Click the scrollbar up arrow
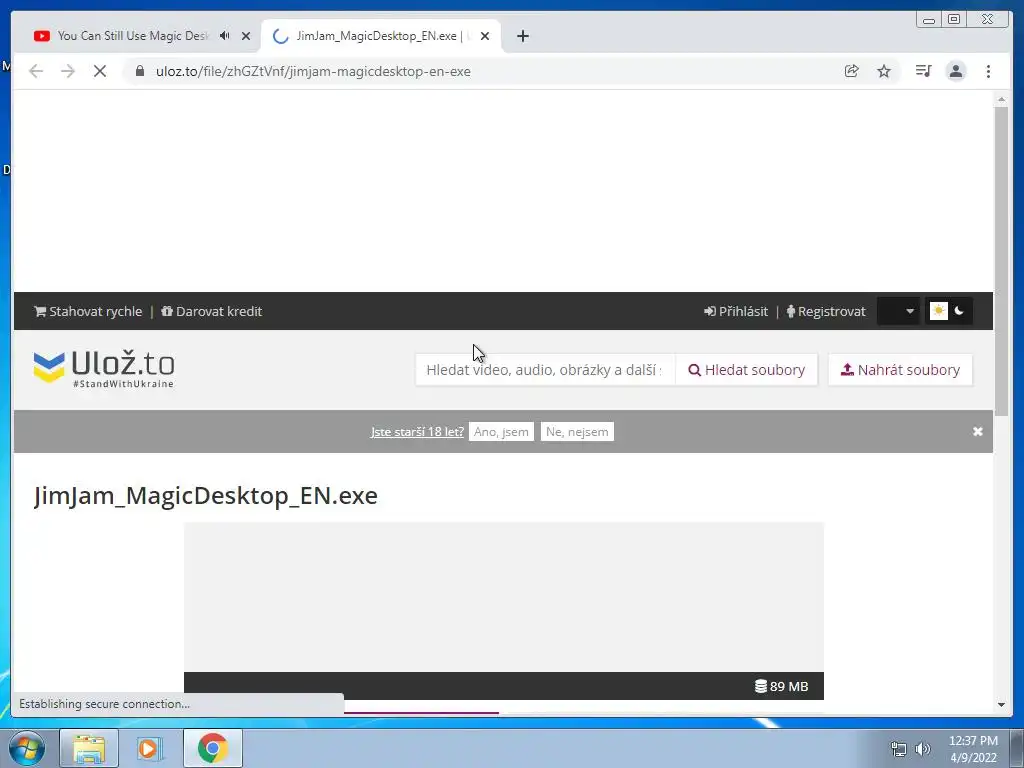This screenshot has height=768, width=1024. 1001,99
